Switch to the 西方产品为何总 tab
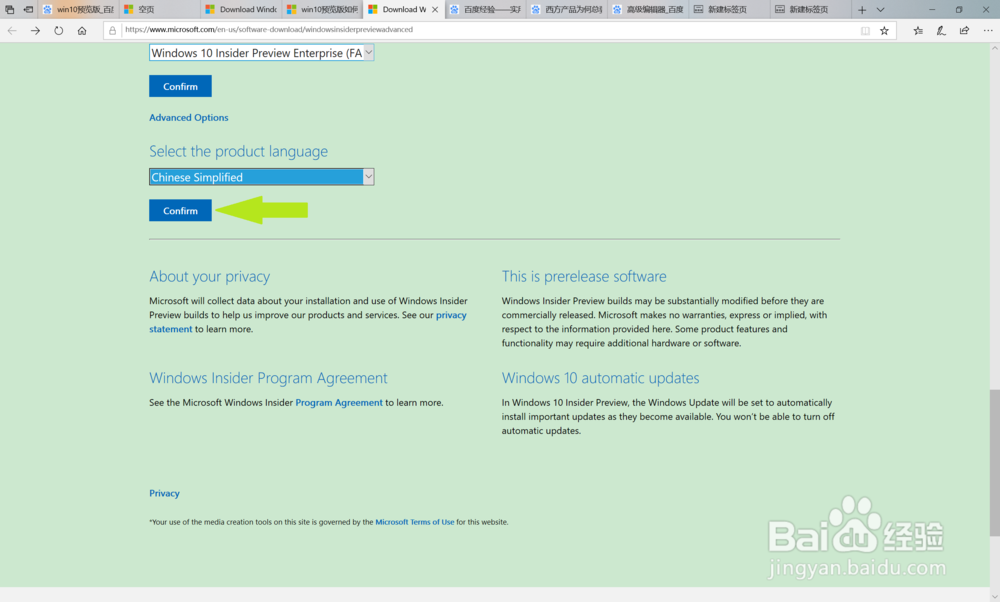The width and height of the screenshot is (1000, 602). [567, 10]
